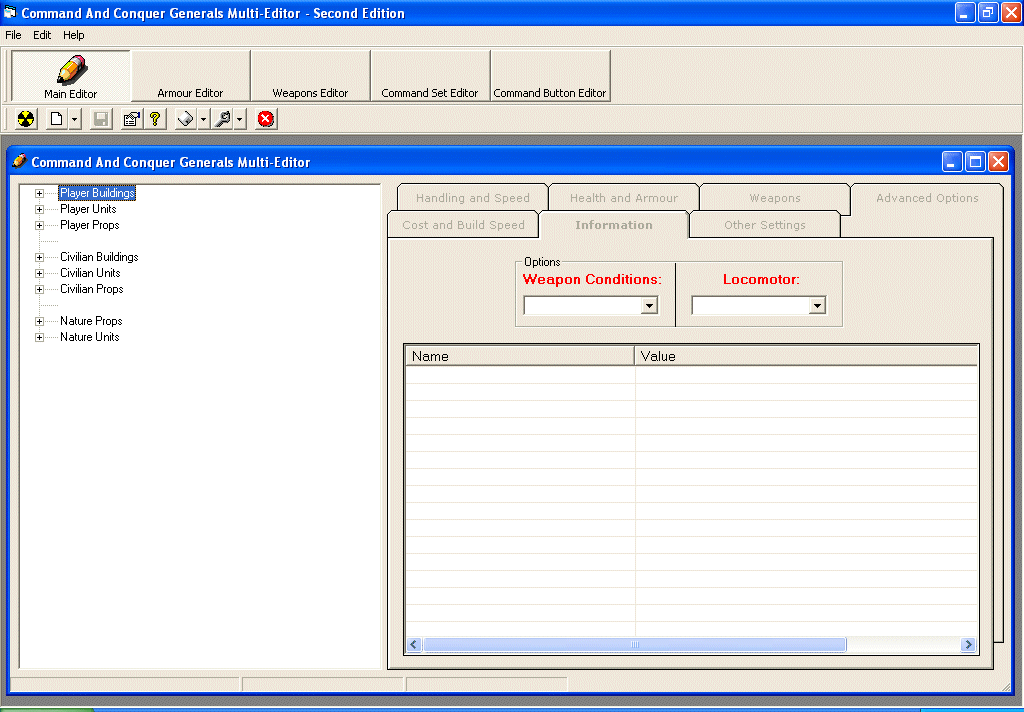Switch to Health and Armour tab
The height and width of the screenshot is (712, 1024).
(624, 198)
